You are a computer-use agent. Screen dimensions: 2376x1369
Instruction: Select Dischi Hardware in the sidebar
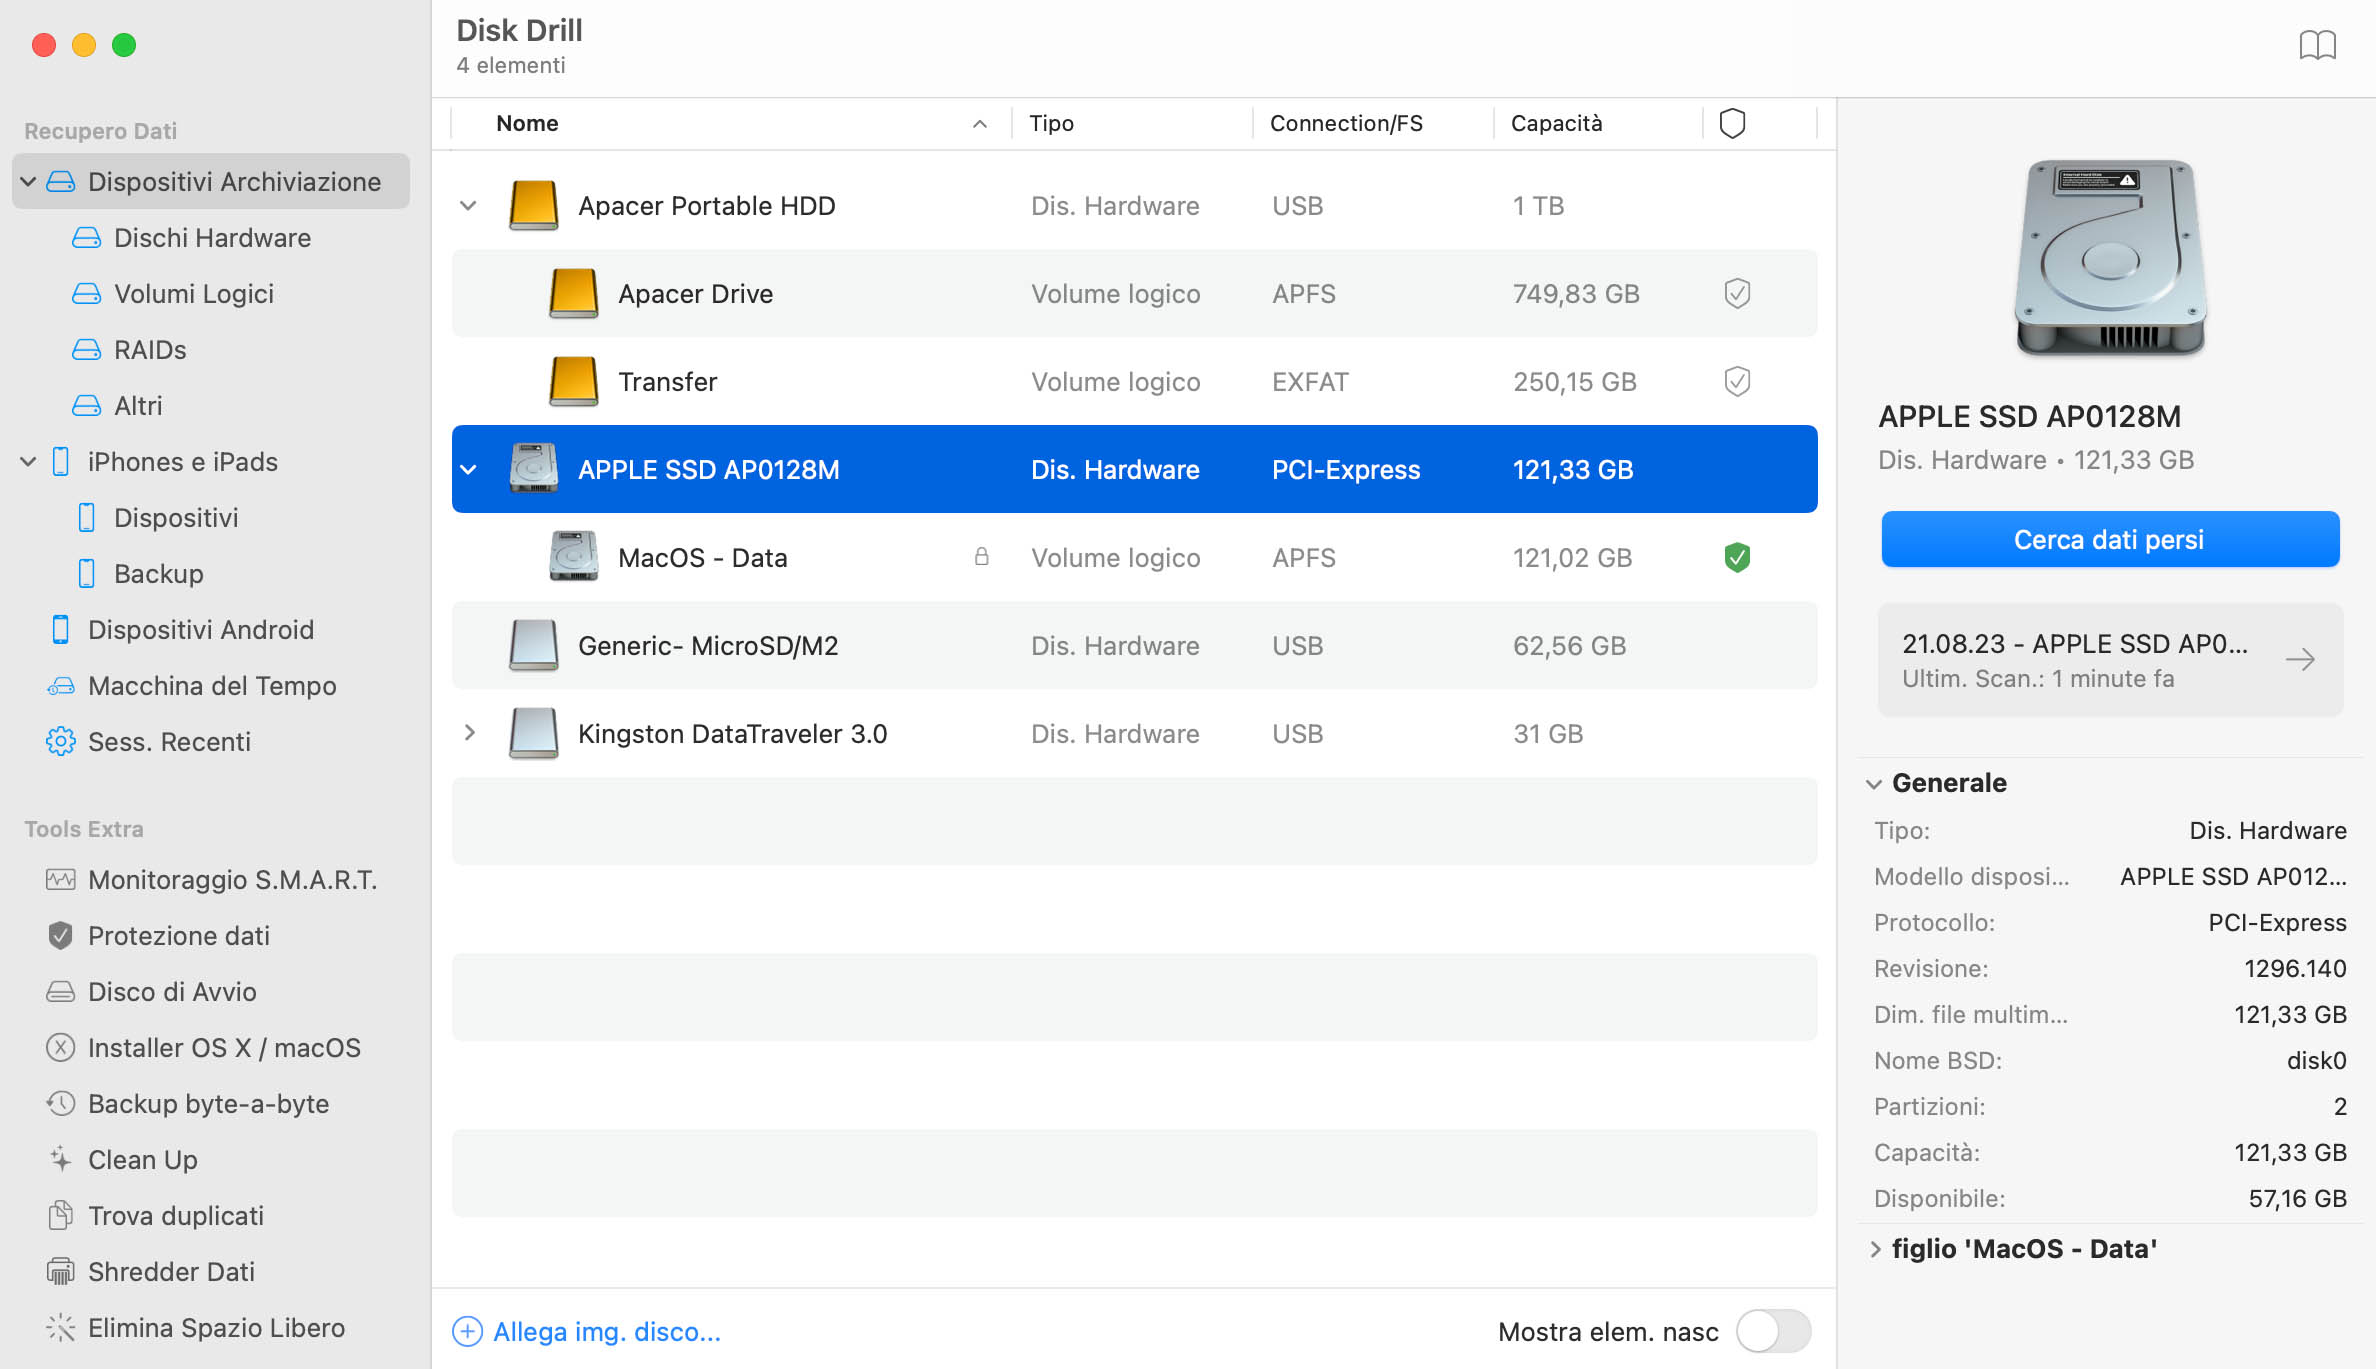coord(212,237)
